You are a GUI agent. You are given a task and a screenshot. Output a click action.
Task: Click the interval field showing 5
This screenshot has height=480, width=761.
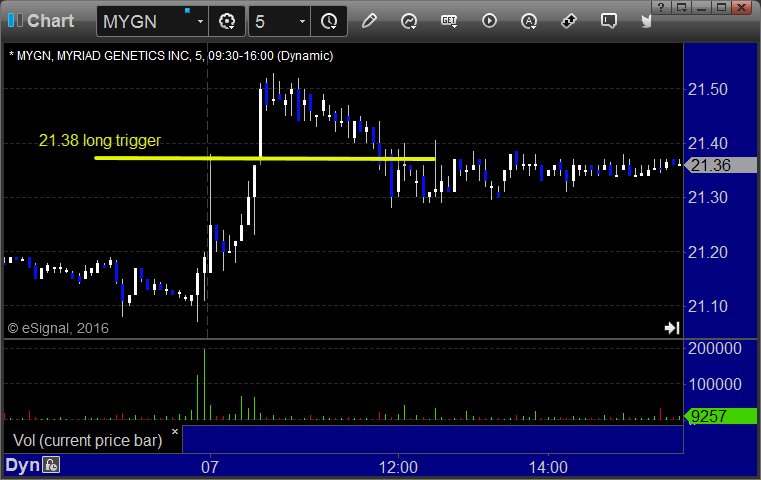pos(272,21)
